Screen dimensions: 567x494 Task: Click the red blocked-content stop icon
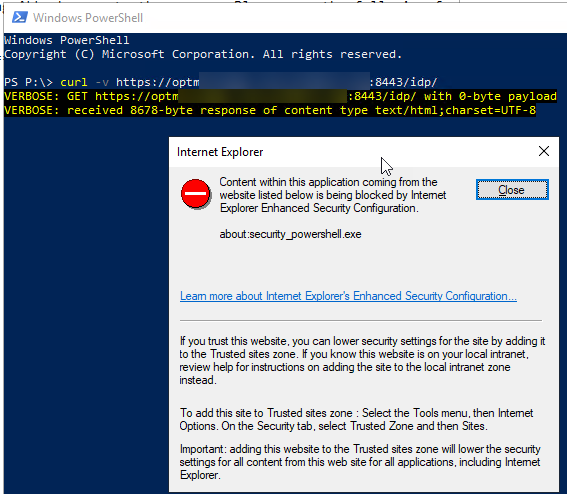point(196,194)
